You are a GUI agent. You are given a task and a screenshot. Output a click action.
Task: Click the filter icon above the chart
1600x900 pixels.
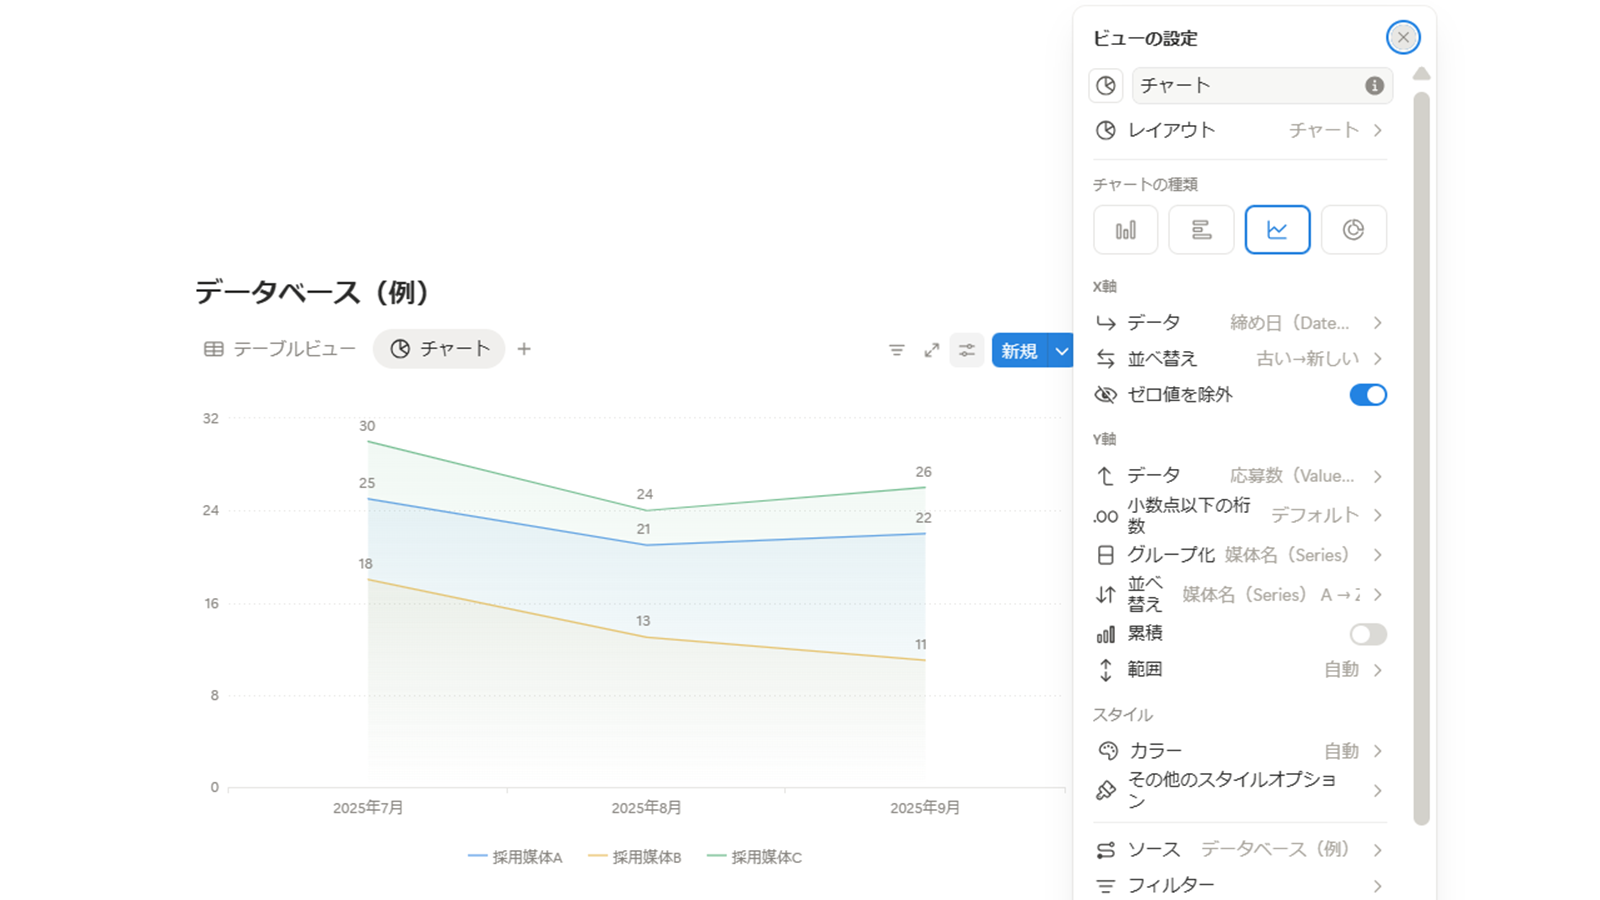click(897, 350)
